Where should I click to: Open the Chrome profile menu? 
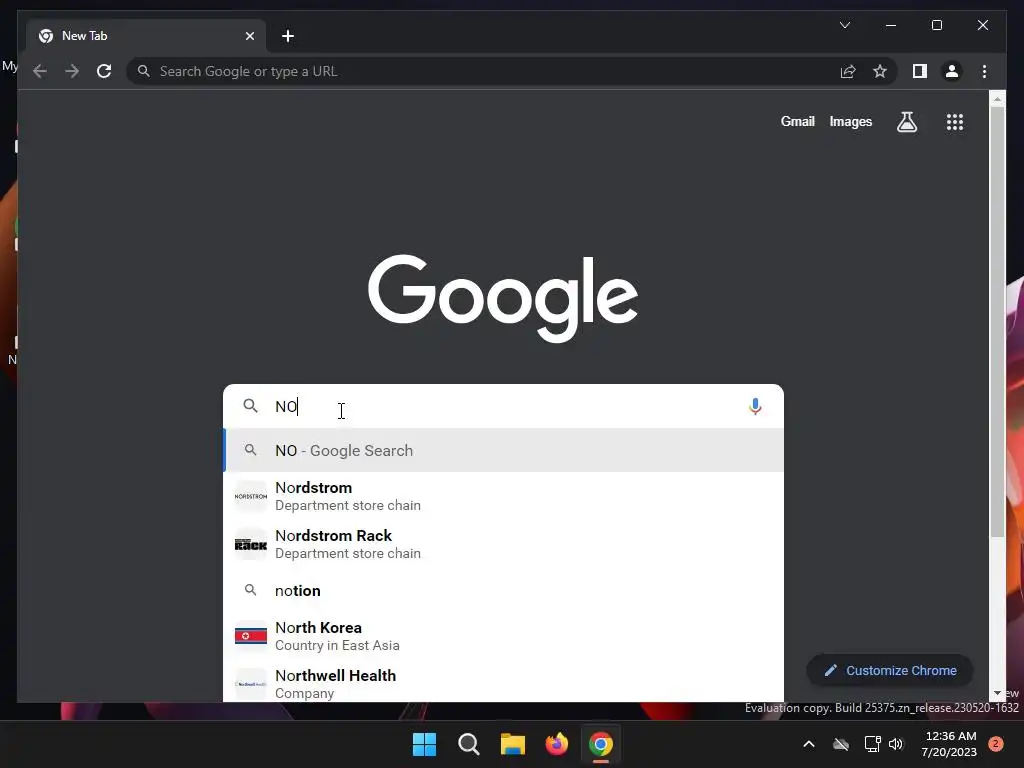click(952, 71)
